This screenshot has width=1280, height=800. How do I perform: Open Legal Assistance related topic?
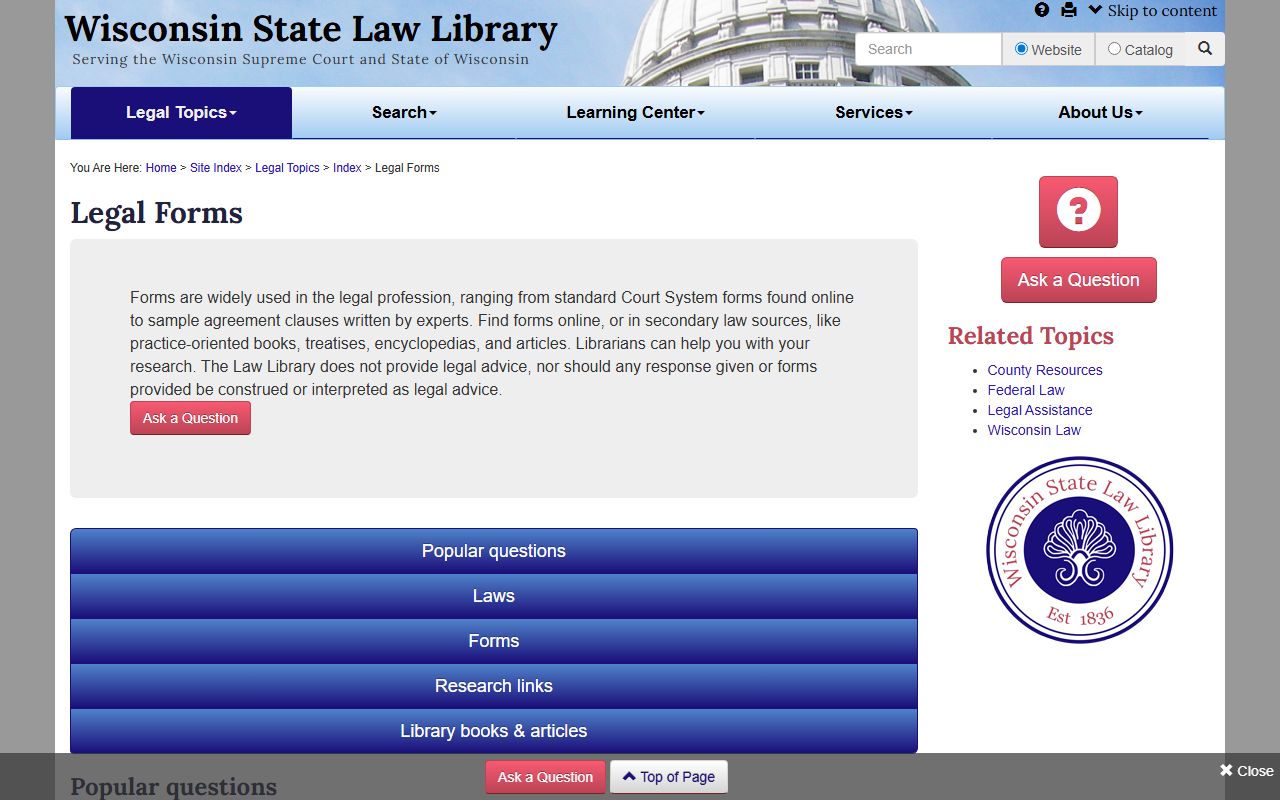(x=1040, y=410)
